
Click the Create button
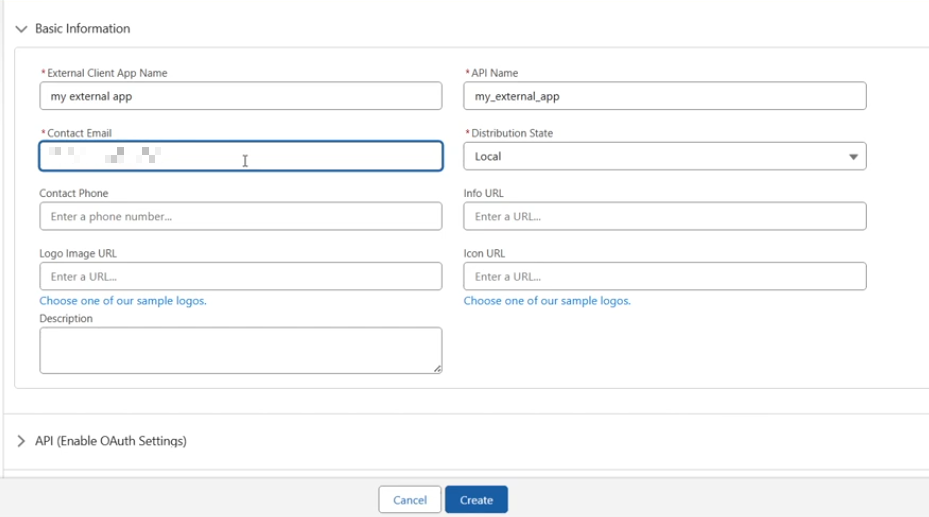[x=476, y=500]
